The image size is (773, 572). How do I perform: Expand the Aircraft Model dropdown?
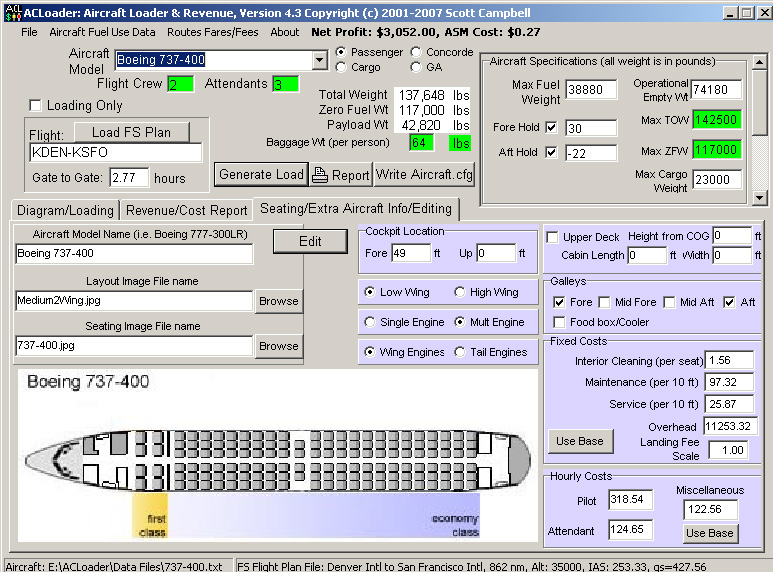click(319, 60)
